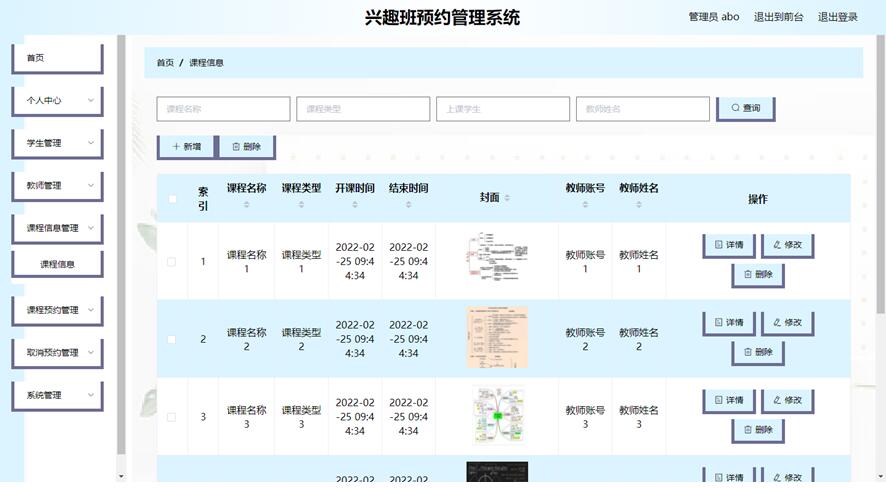
Task: Focus the 上课学生 search field
Action: 503,109
